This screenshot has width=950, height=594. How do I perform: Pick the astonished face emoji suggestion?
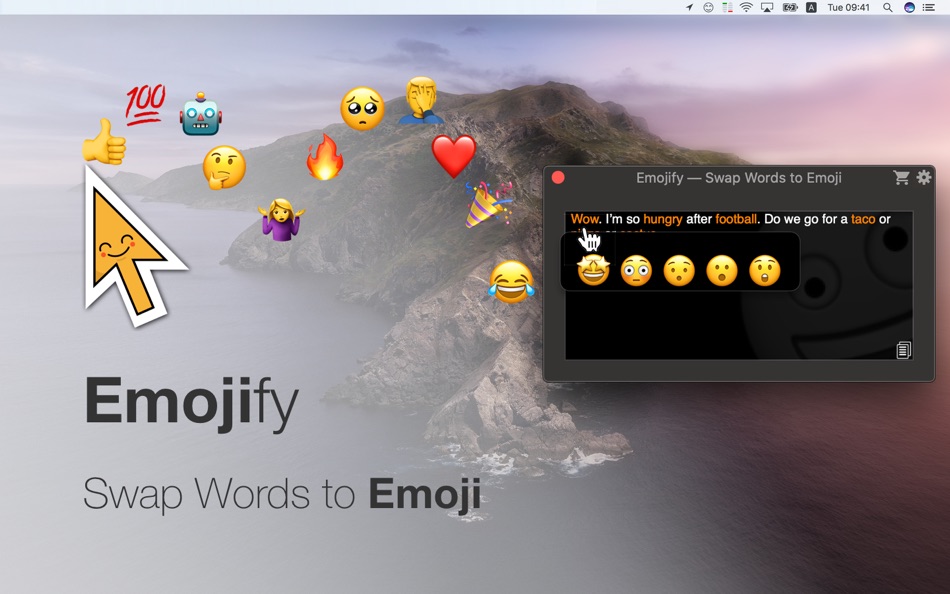[x=765, y=270]
